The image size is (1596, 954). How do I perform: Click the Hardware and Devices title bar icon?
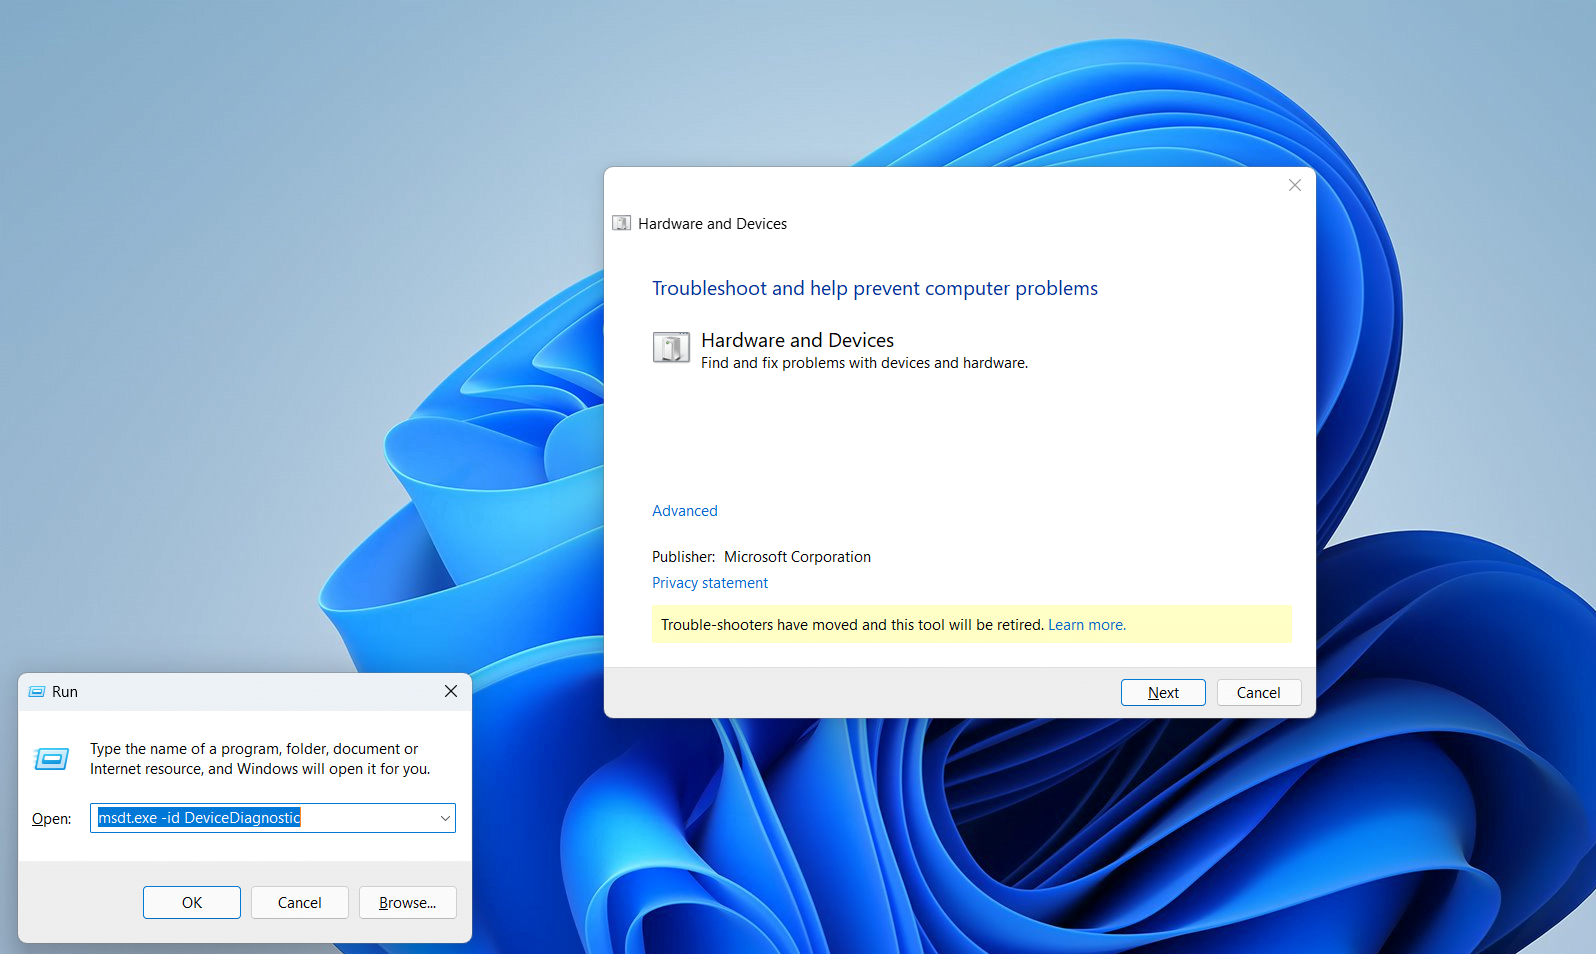621,223
